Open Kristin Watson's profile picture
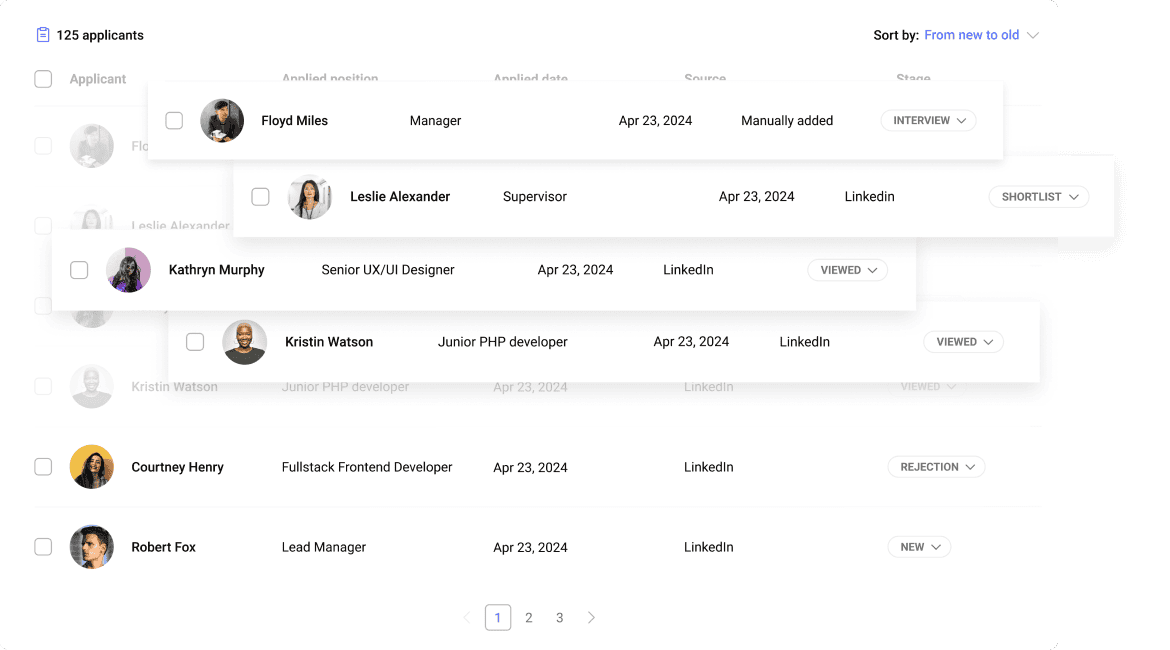Image resolution: width=1170 pixels, height=650 pixels. pos(244,342)
